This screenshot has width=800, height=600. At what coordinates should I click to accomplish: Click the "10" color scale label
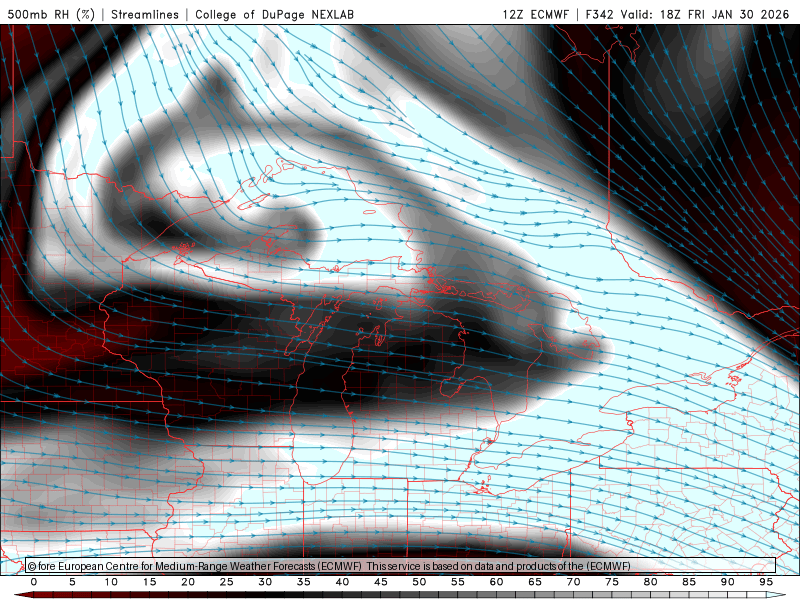click(111, 582)
